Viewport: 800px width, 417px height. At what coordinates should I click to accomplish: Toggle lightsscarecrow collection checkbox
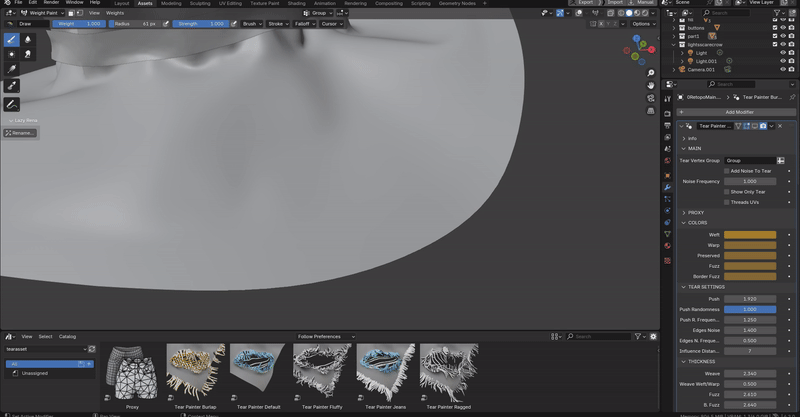[774, 44]
